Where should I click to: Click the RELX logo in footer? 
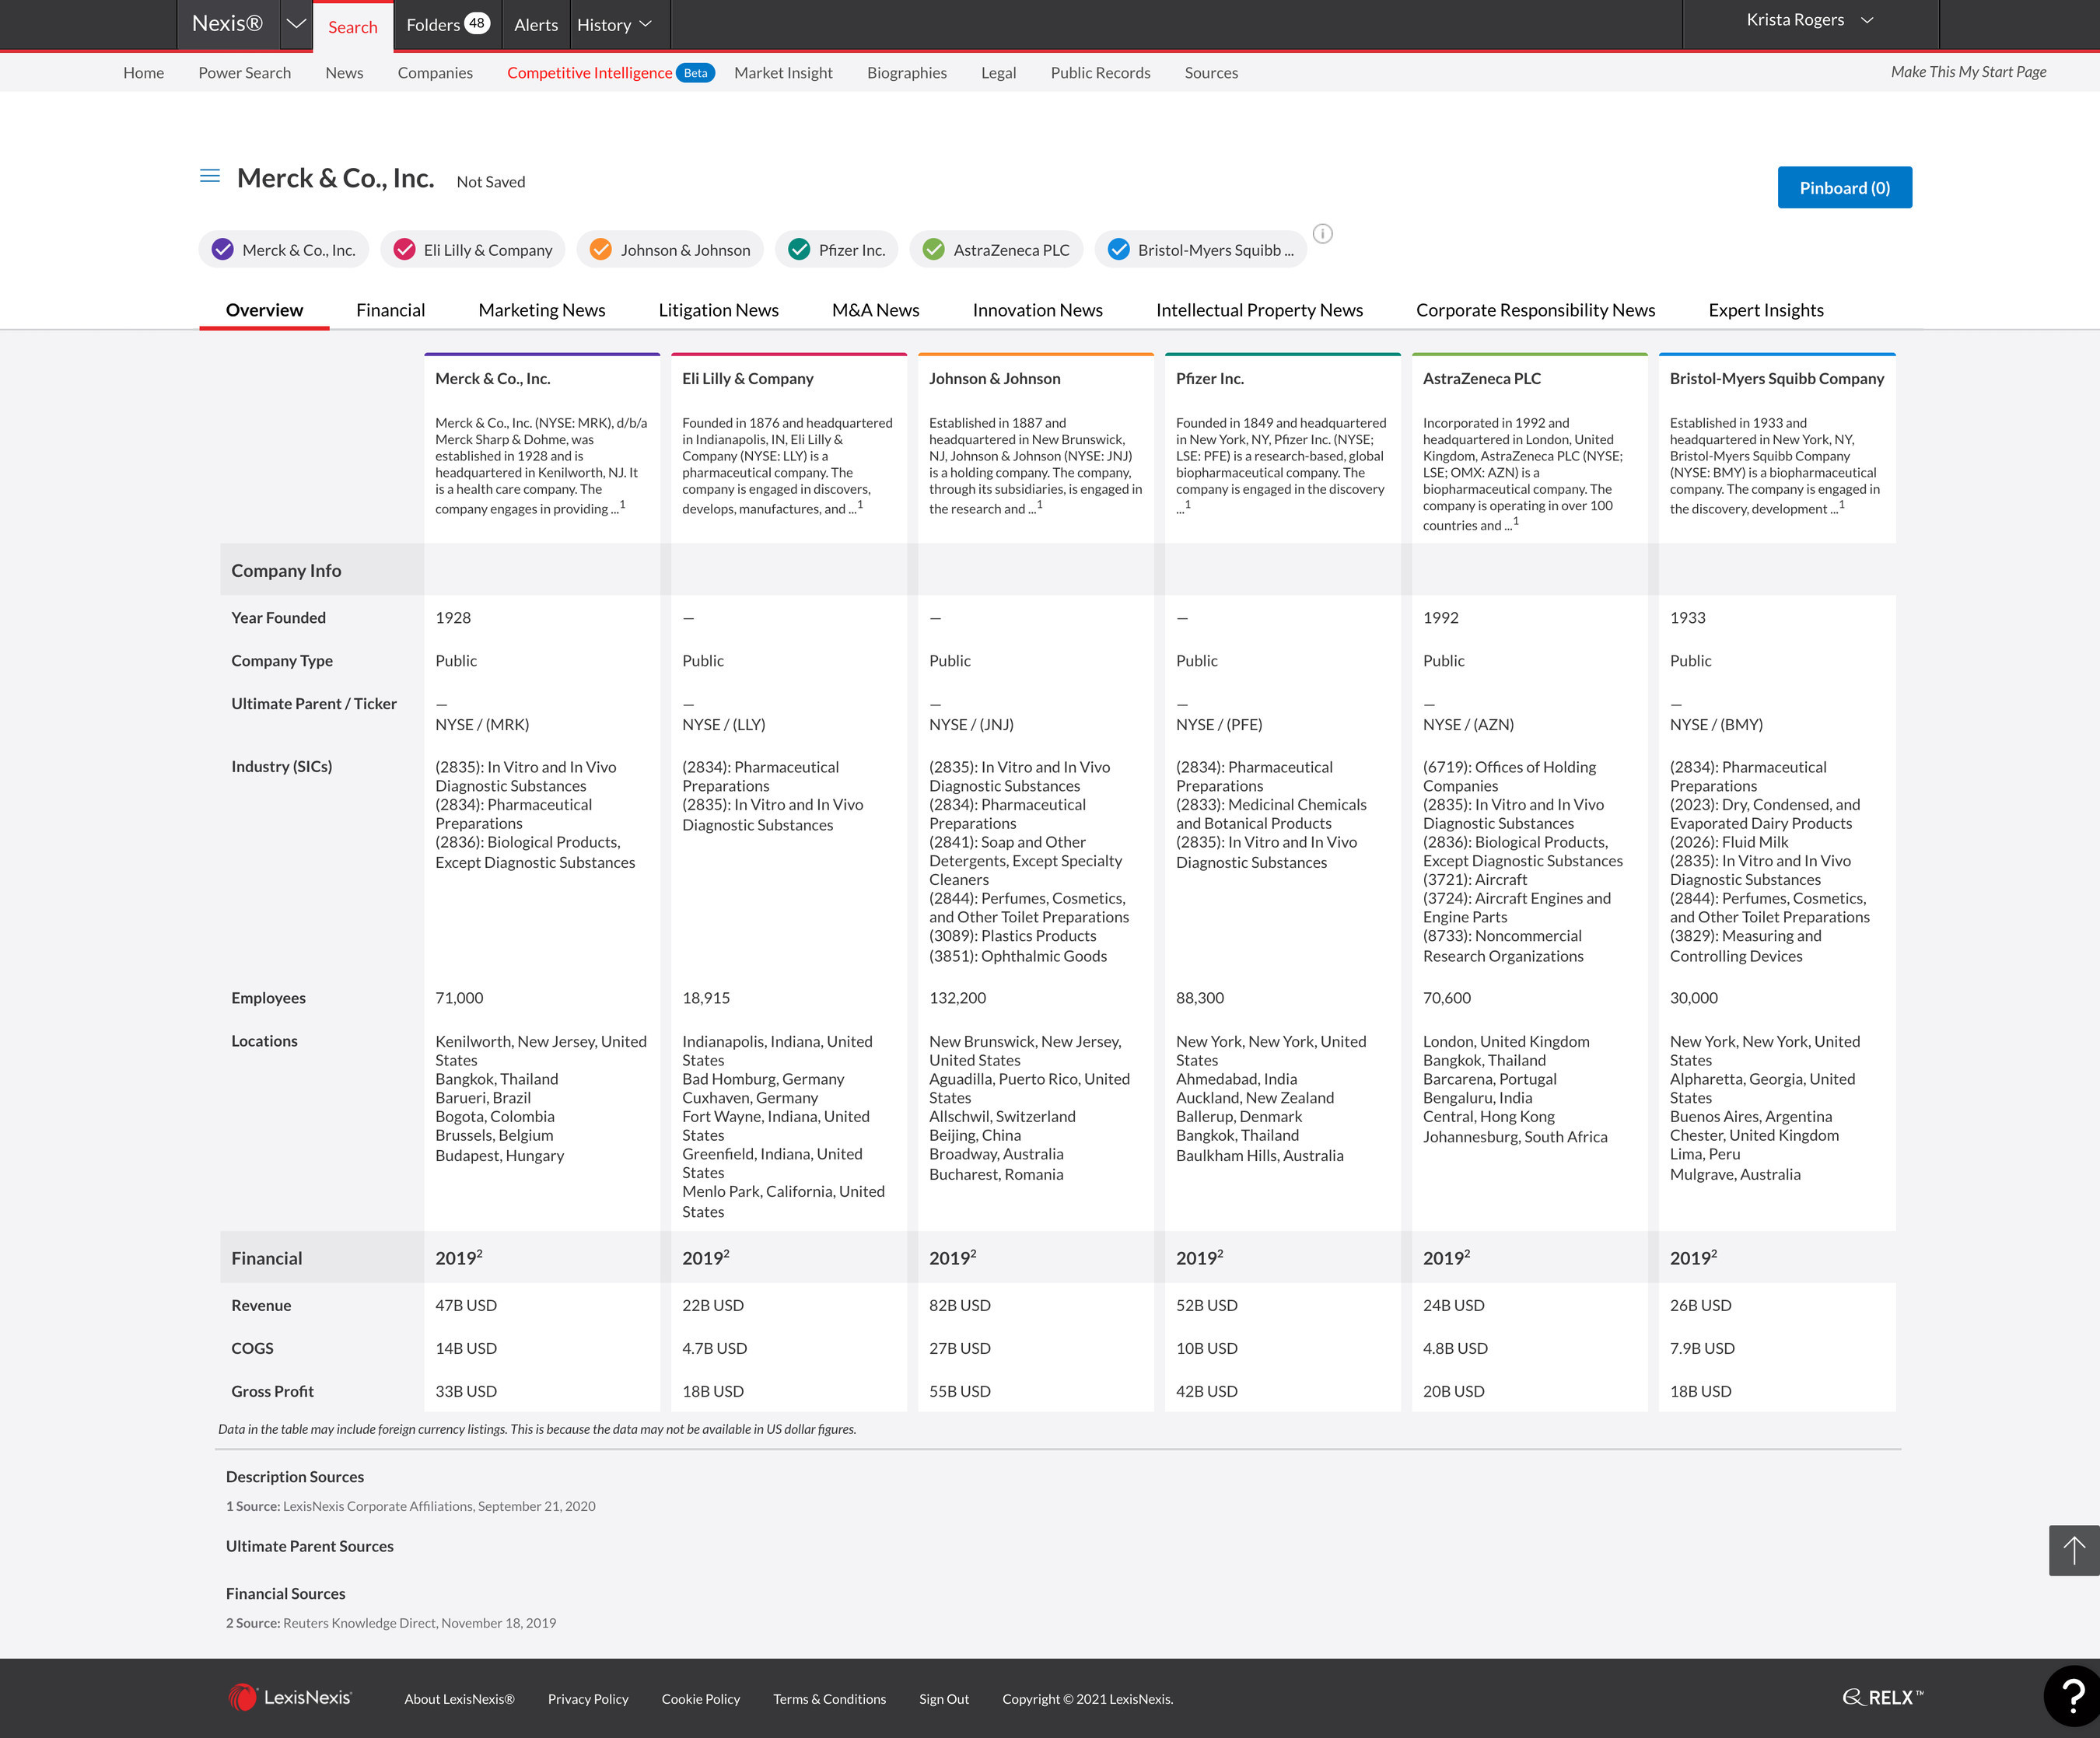coord(1882,1697)
